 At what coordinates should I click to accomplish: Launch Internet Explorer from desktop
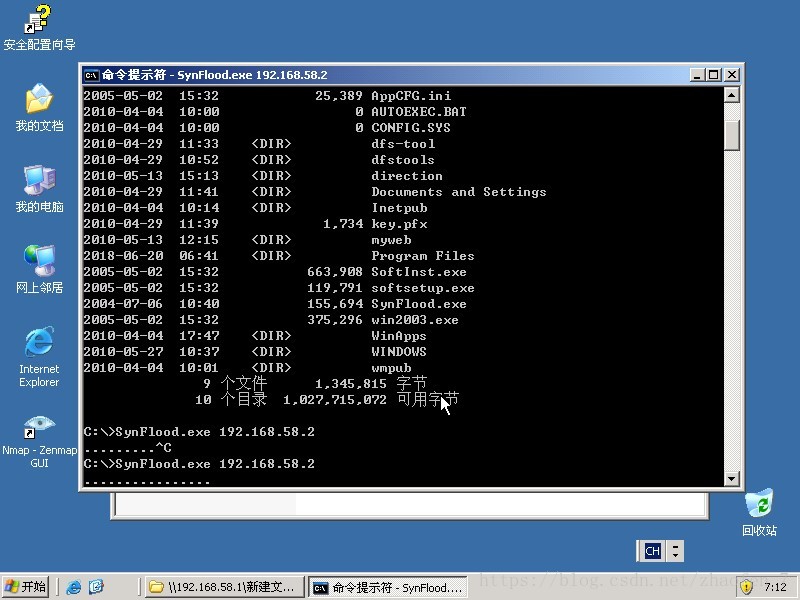pyautogui.click(x=39, y=357)
